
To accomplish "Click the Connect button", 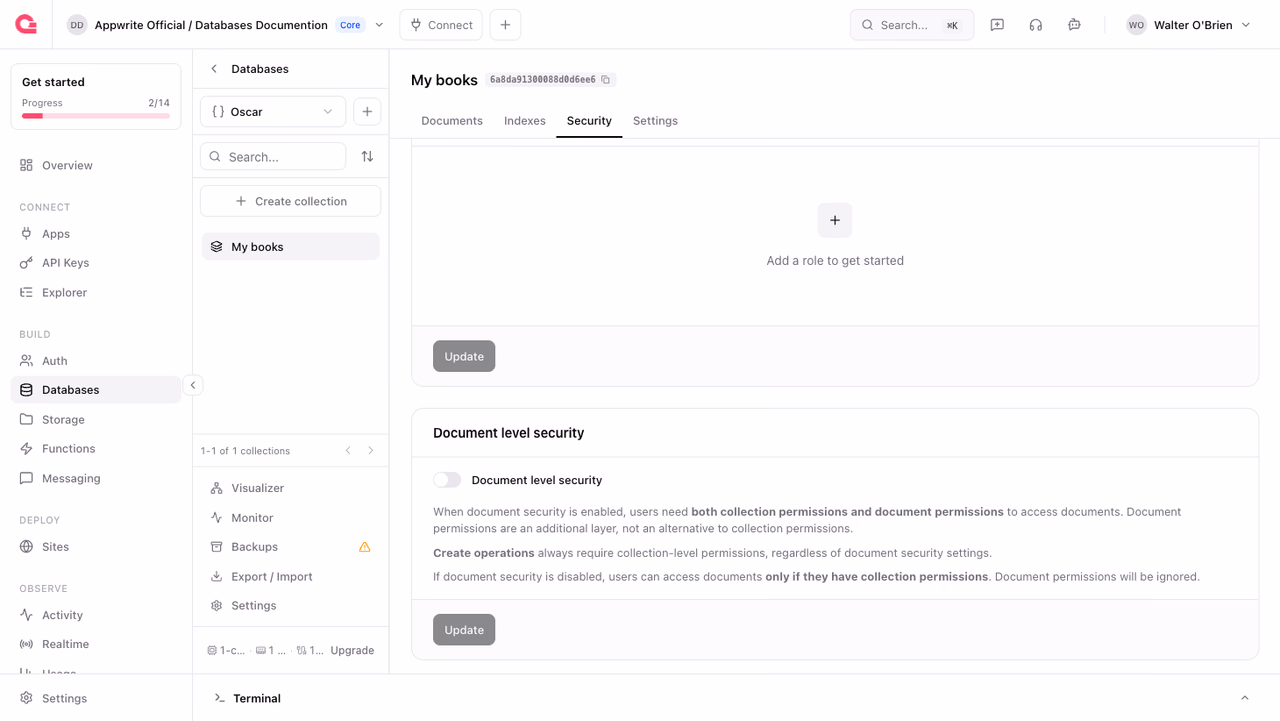I will point(441,25).
